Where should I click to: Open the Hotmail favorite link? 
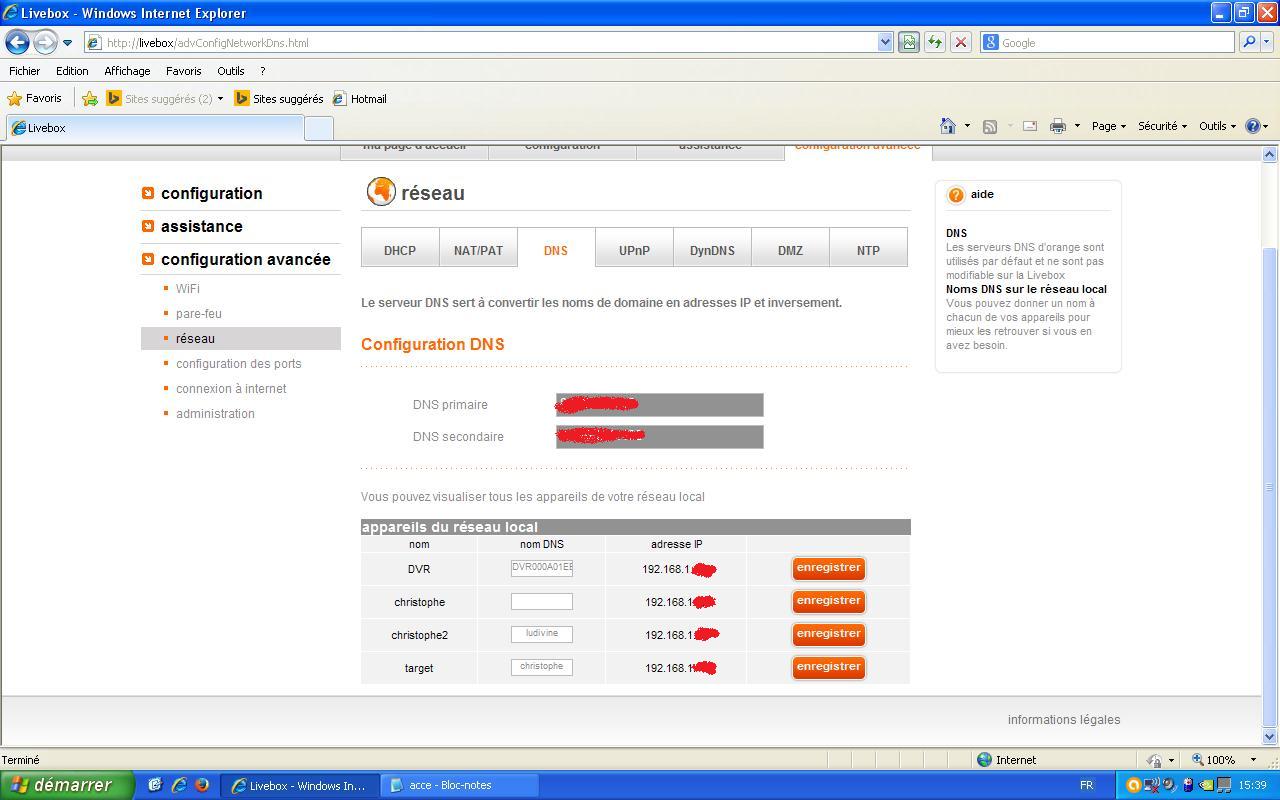[x=360, y=98]
